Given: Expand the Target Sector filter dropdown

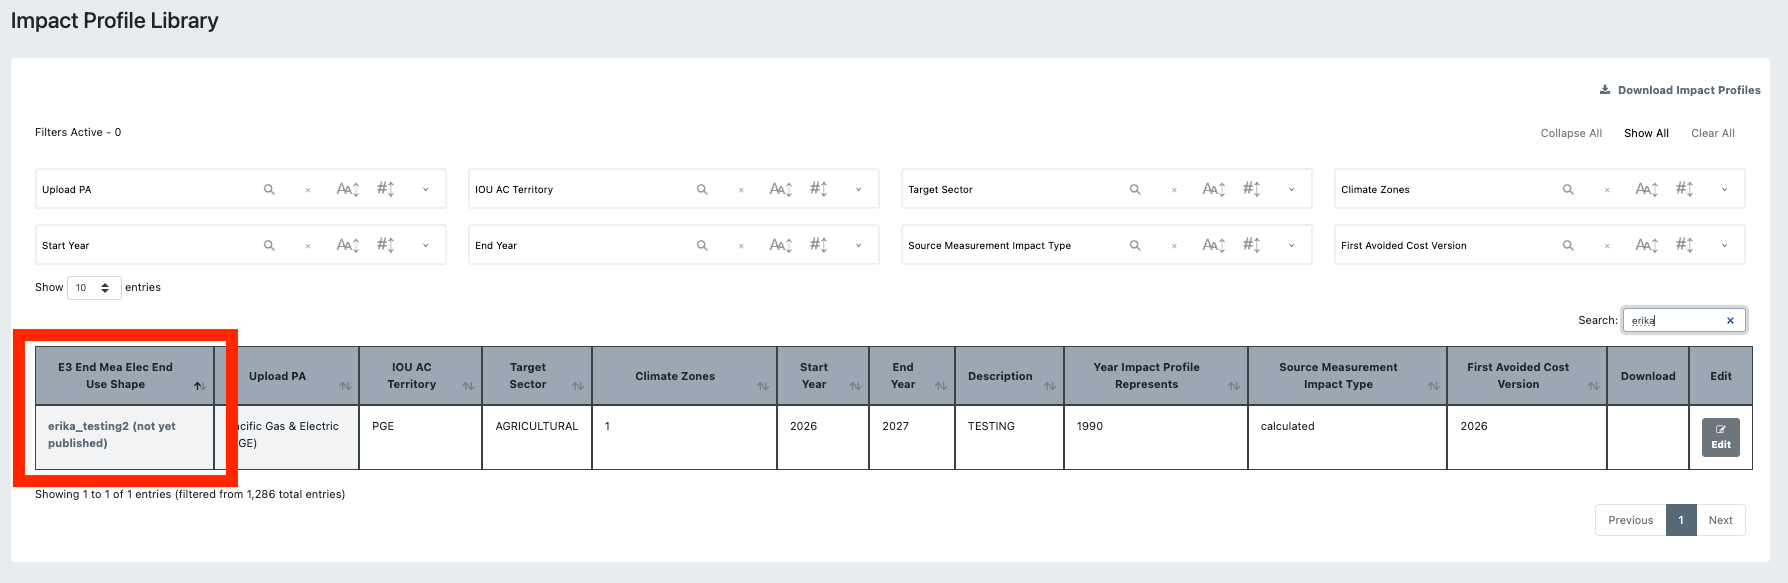Looking at the screenshot, I should pos(1291,190).
